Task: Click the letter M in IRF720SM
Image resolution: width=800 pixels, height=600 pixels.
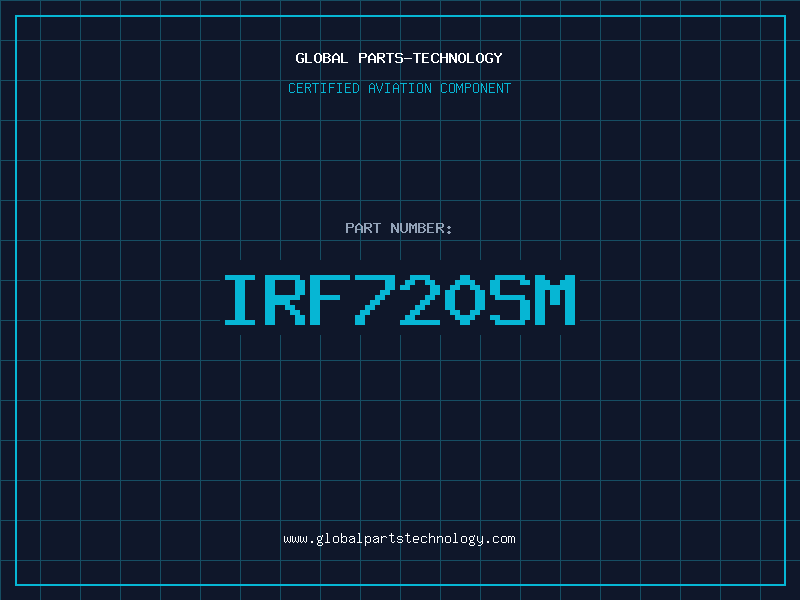Action: coord(557,300)
